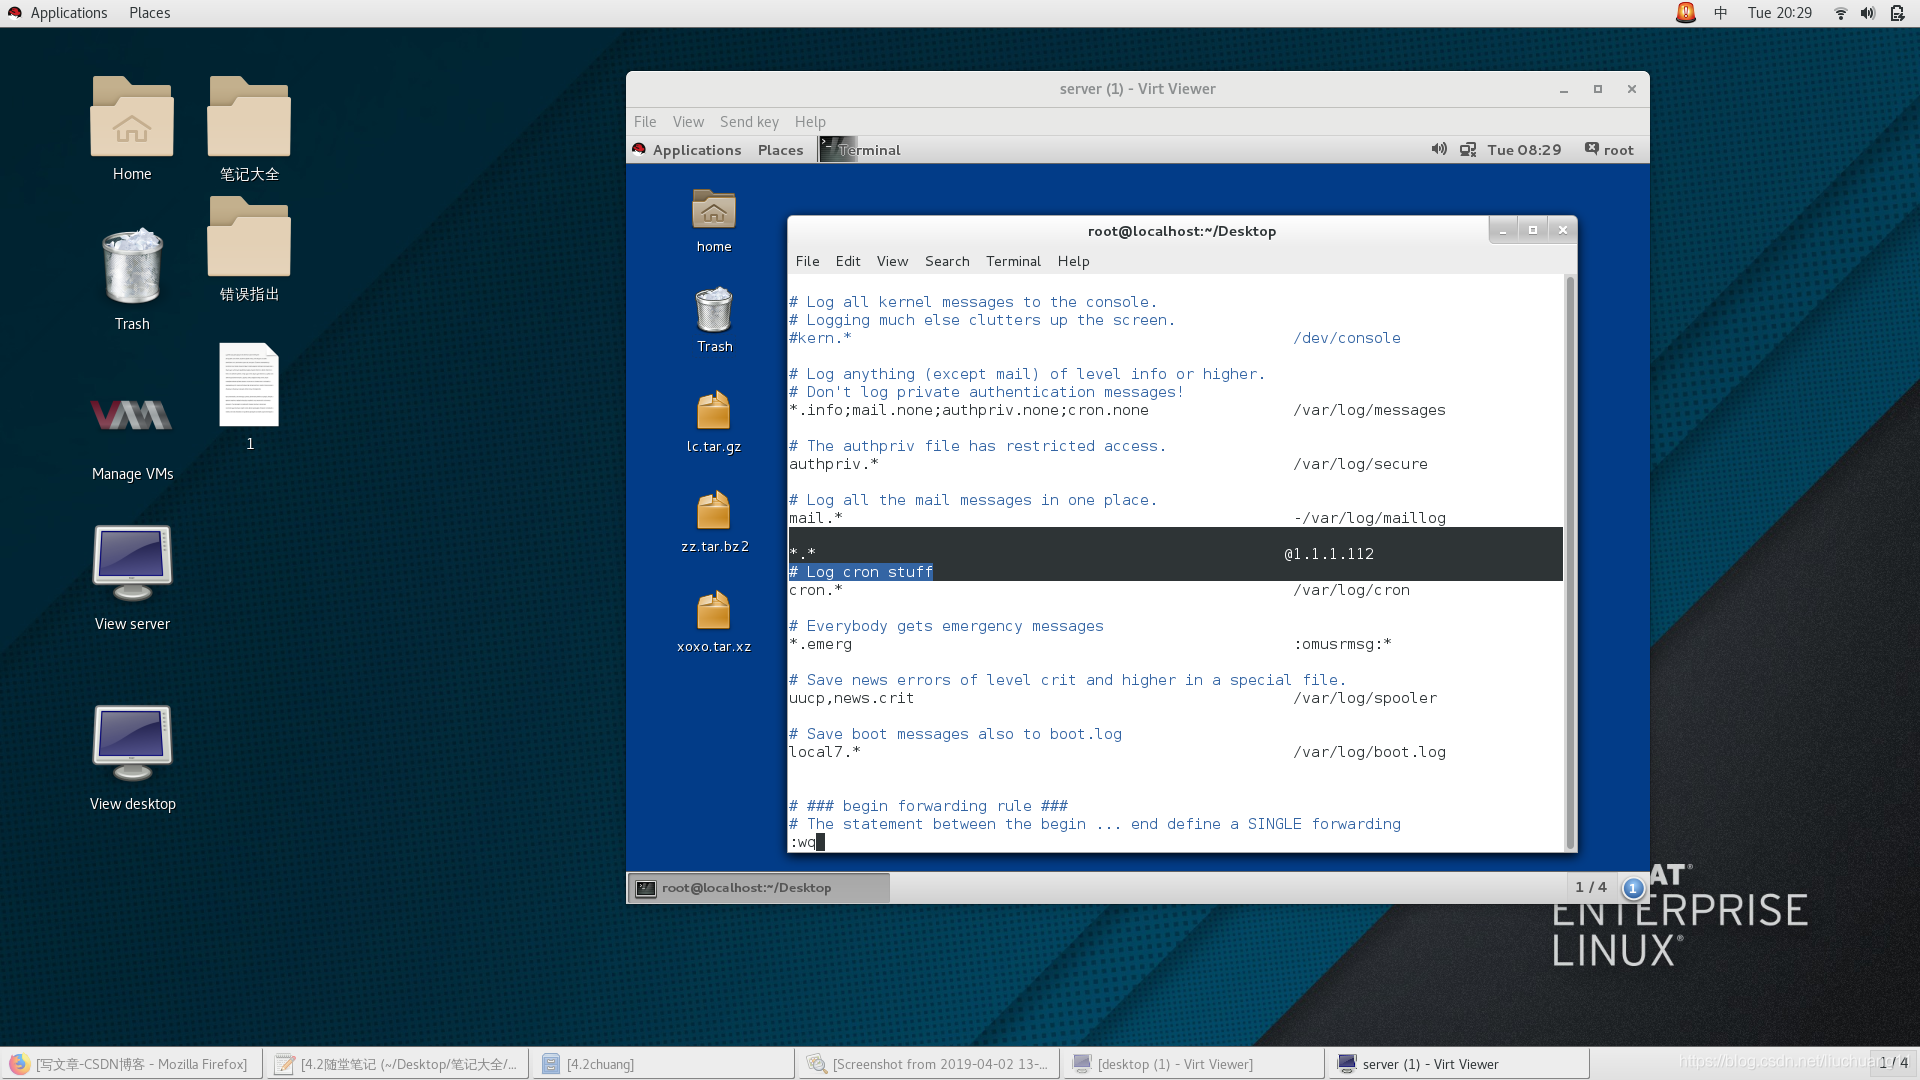Click the Search menu in terminal

point(947,260)
